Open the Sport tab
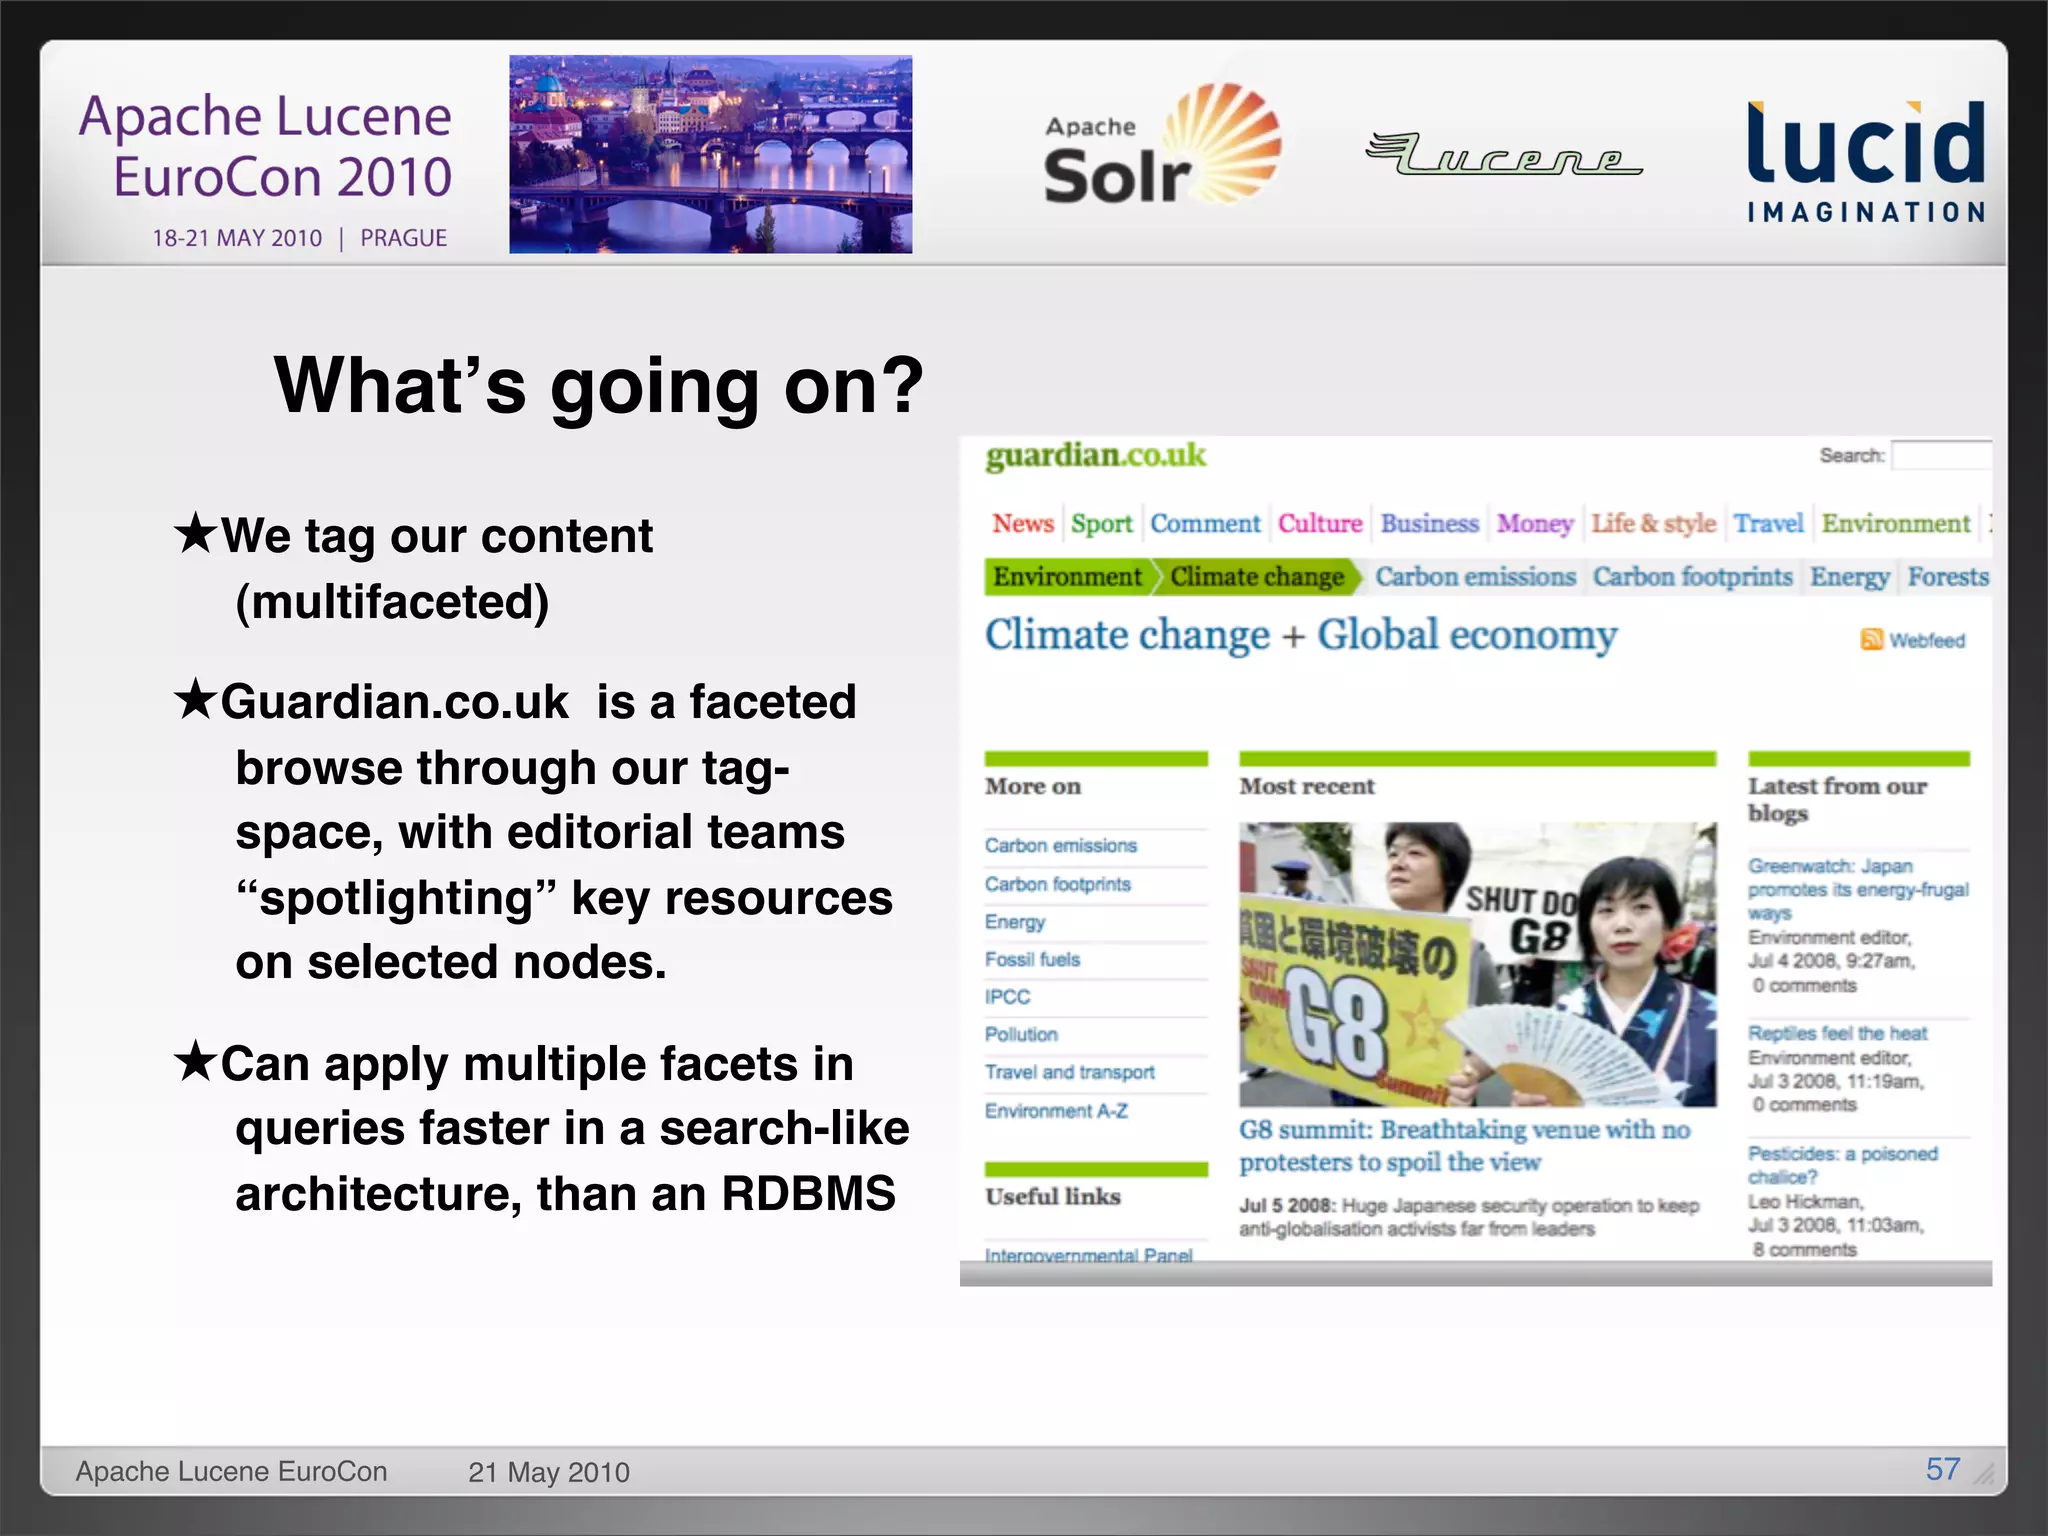Screen dimensions: 2048x1536 [x=1102, y=523]
